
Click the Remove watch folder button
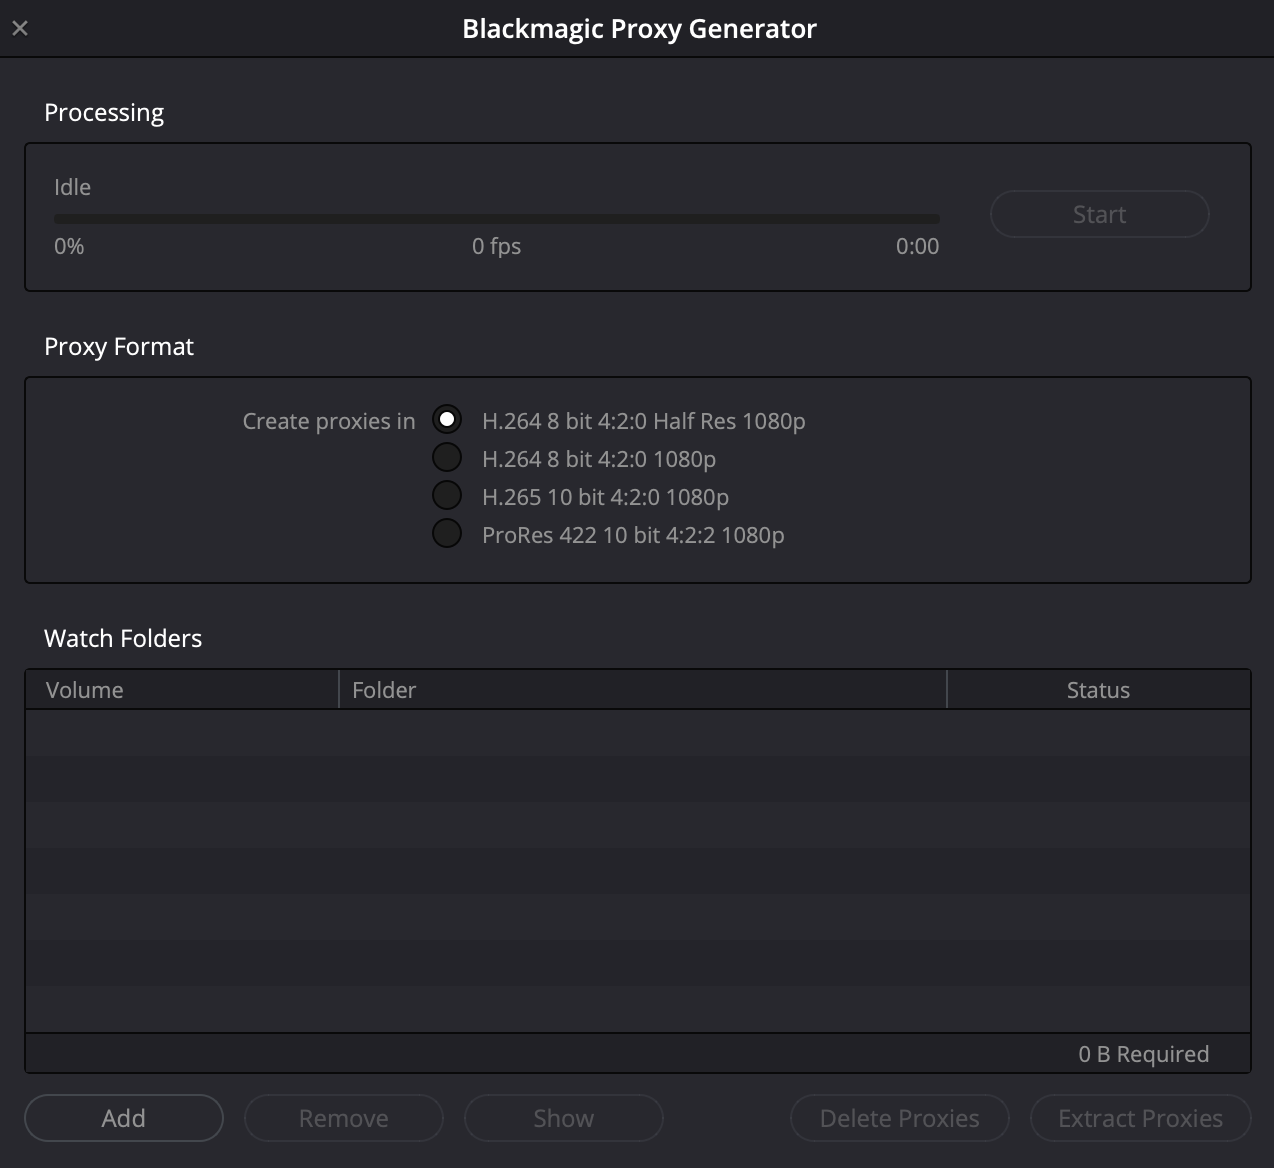[x=343, y=1117]
